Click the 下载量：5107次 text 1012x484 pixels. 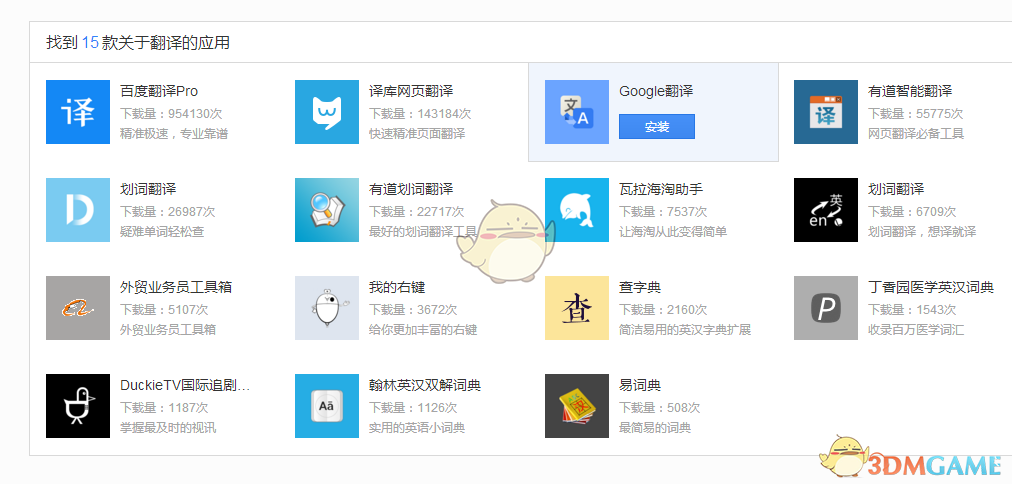coord(164,310)
